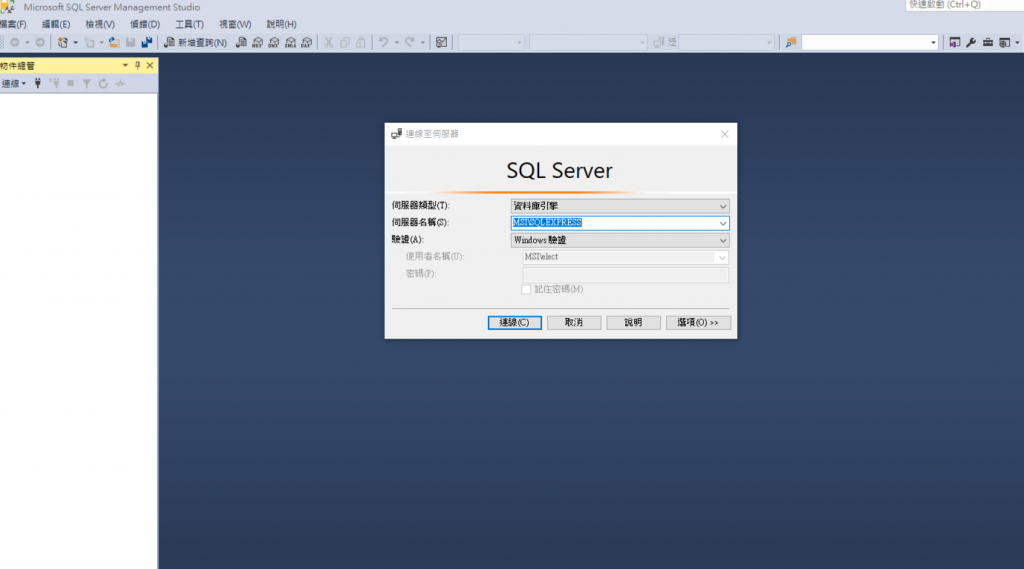Click the Undo arrow icon

[x=383, y=42]
